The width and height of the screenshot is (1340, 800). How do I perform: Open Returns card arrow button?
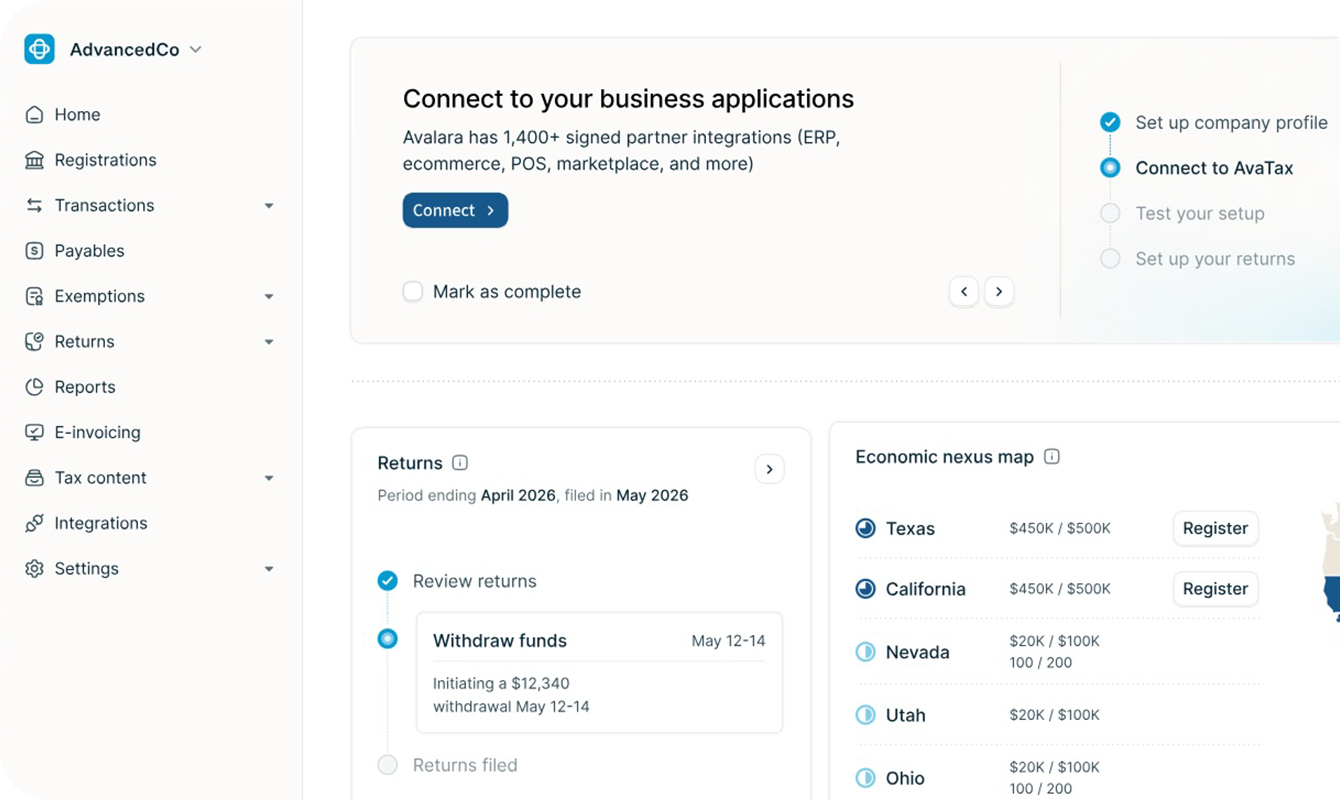(x=769, y=469)
